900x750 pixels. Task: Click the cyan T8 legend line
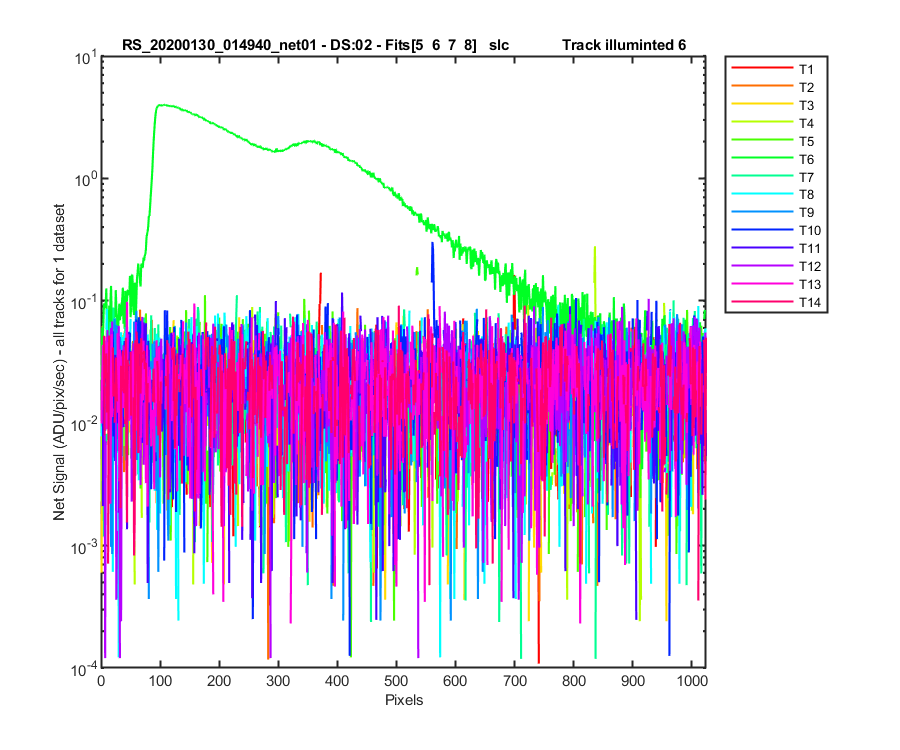tap(762, 193)
